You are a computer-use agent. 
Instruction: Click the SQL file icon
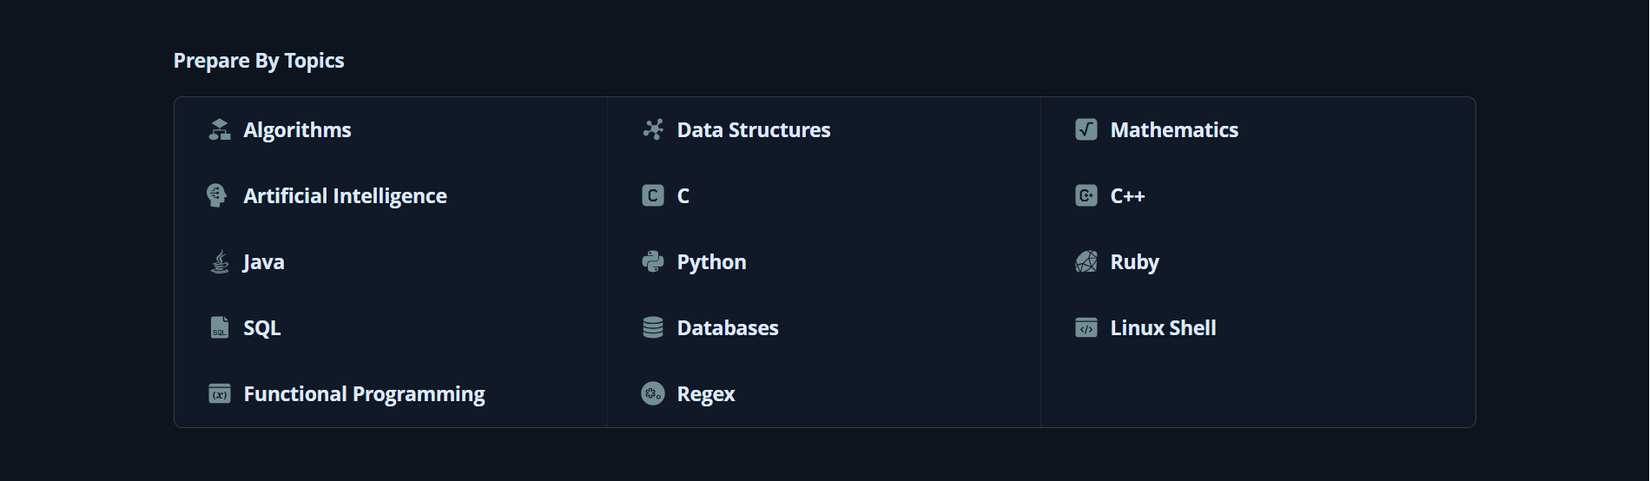pos(219,328)
